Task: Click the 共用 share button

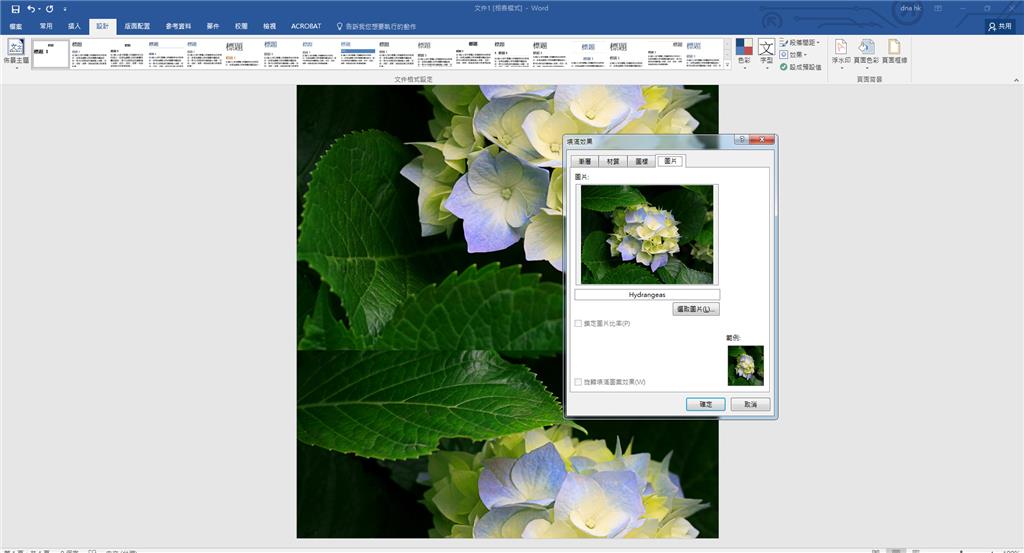Action: coord(1000,26)
